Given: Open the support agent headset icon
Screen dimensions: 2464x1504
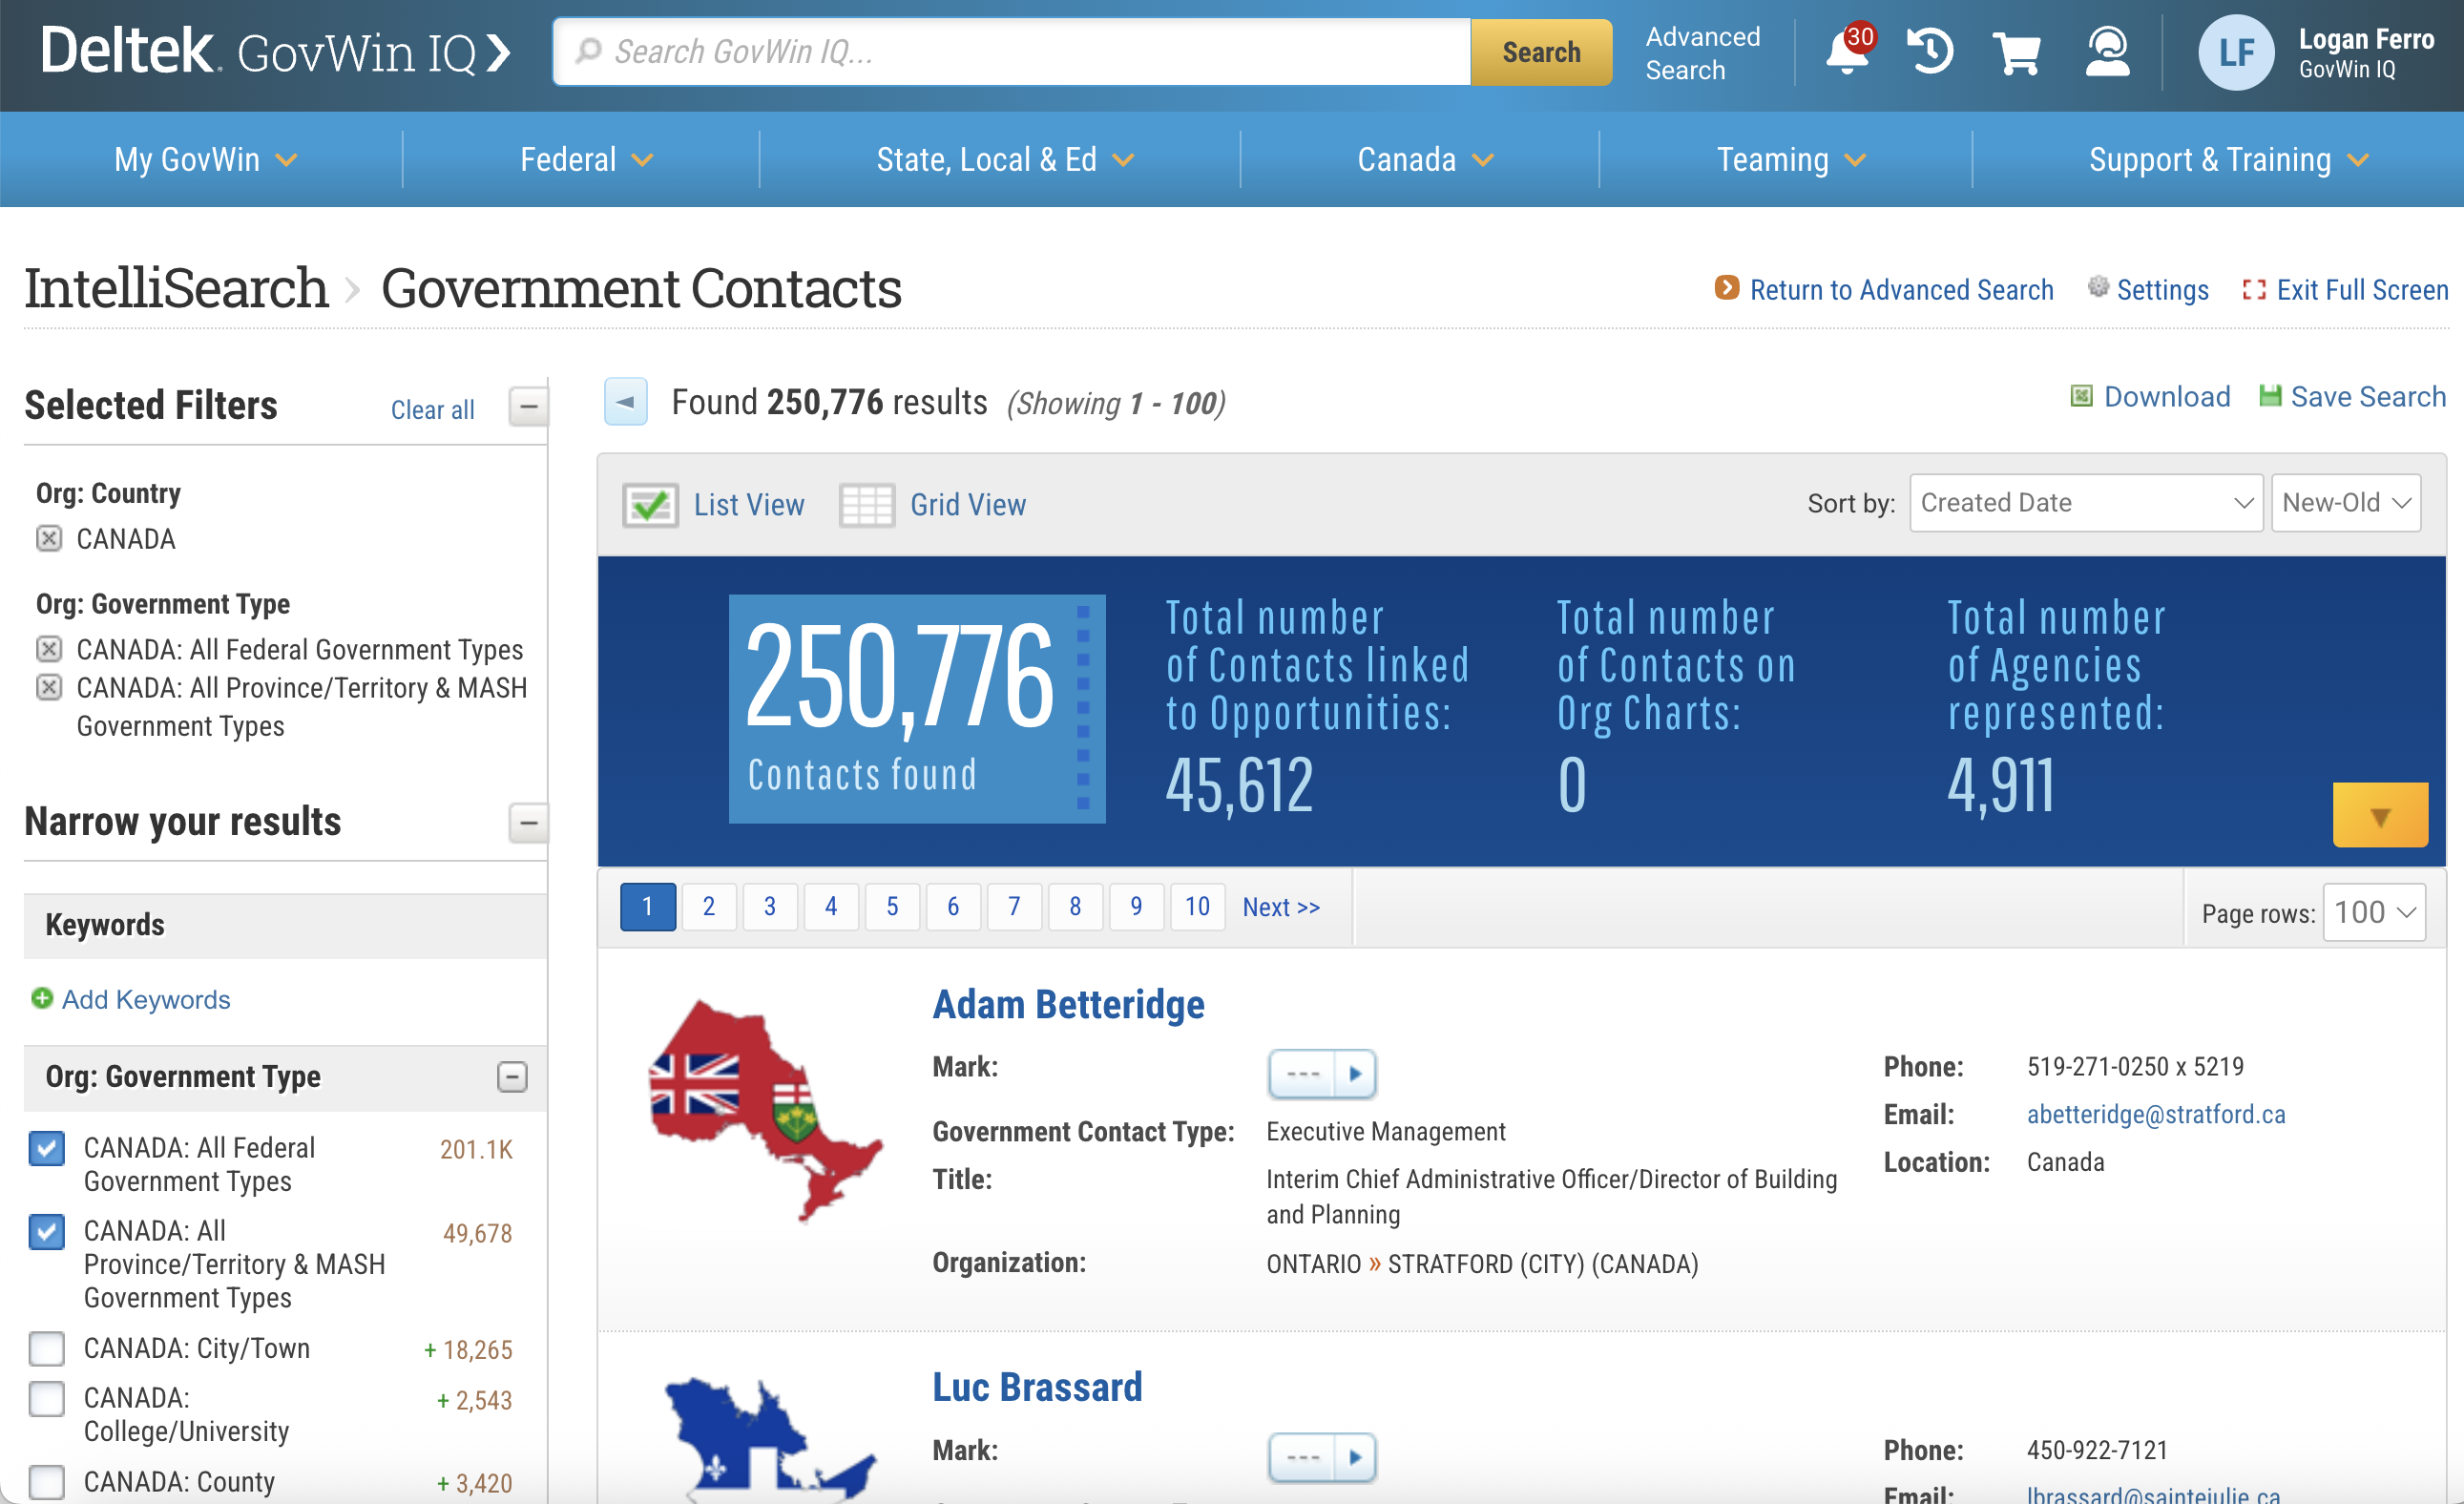Looking at the screenshot, I should click(x=2107, y=51).
